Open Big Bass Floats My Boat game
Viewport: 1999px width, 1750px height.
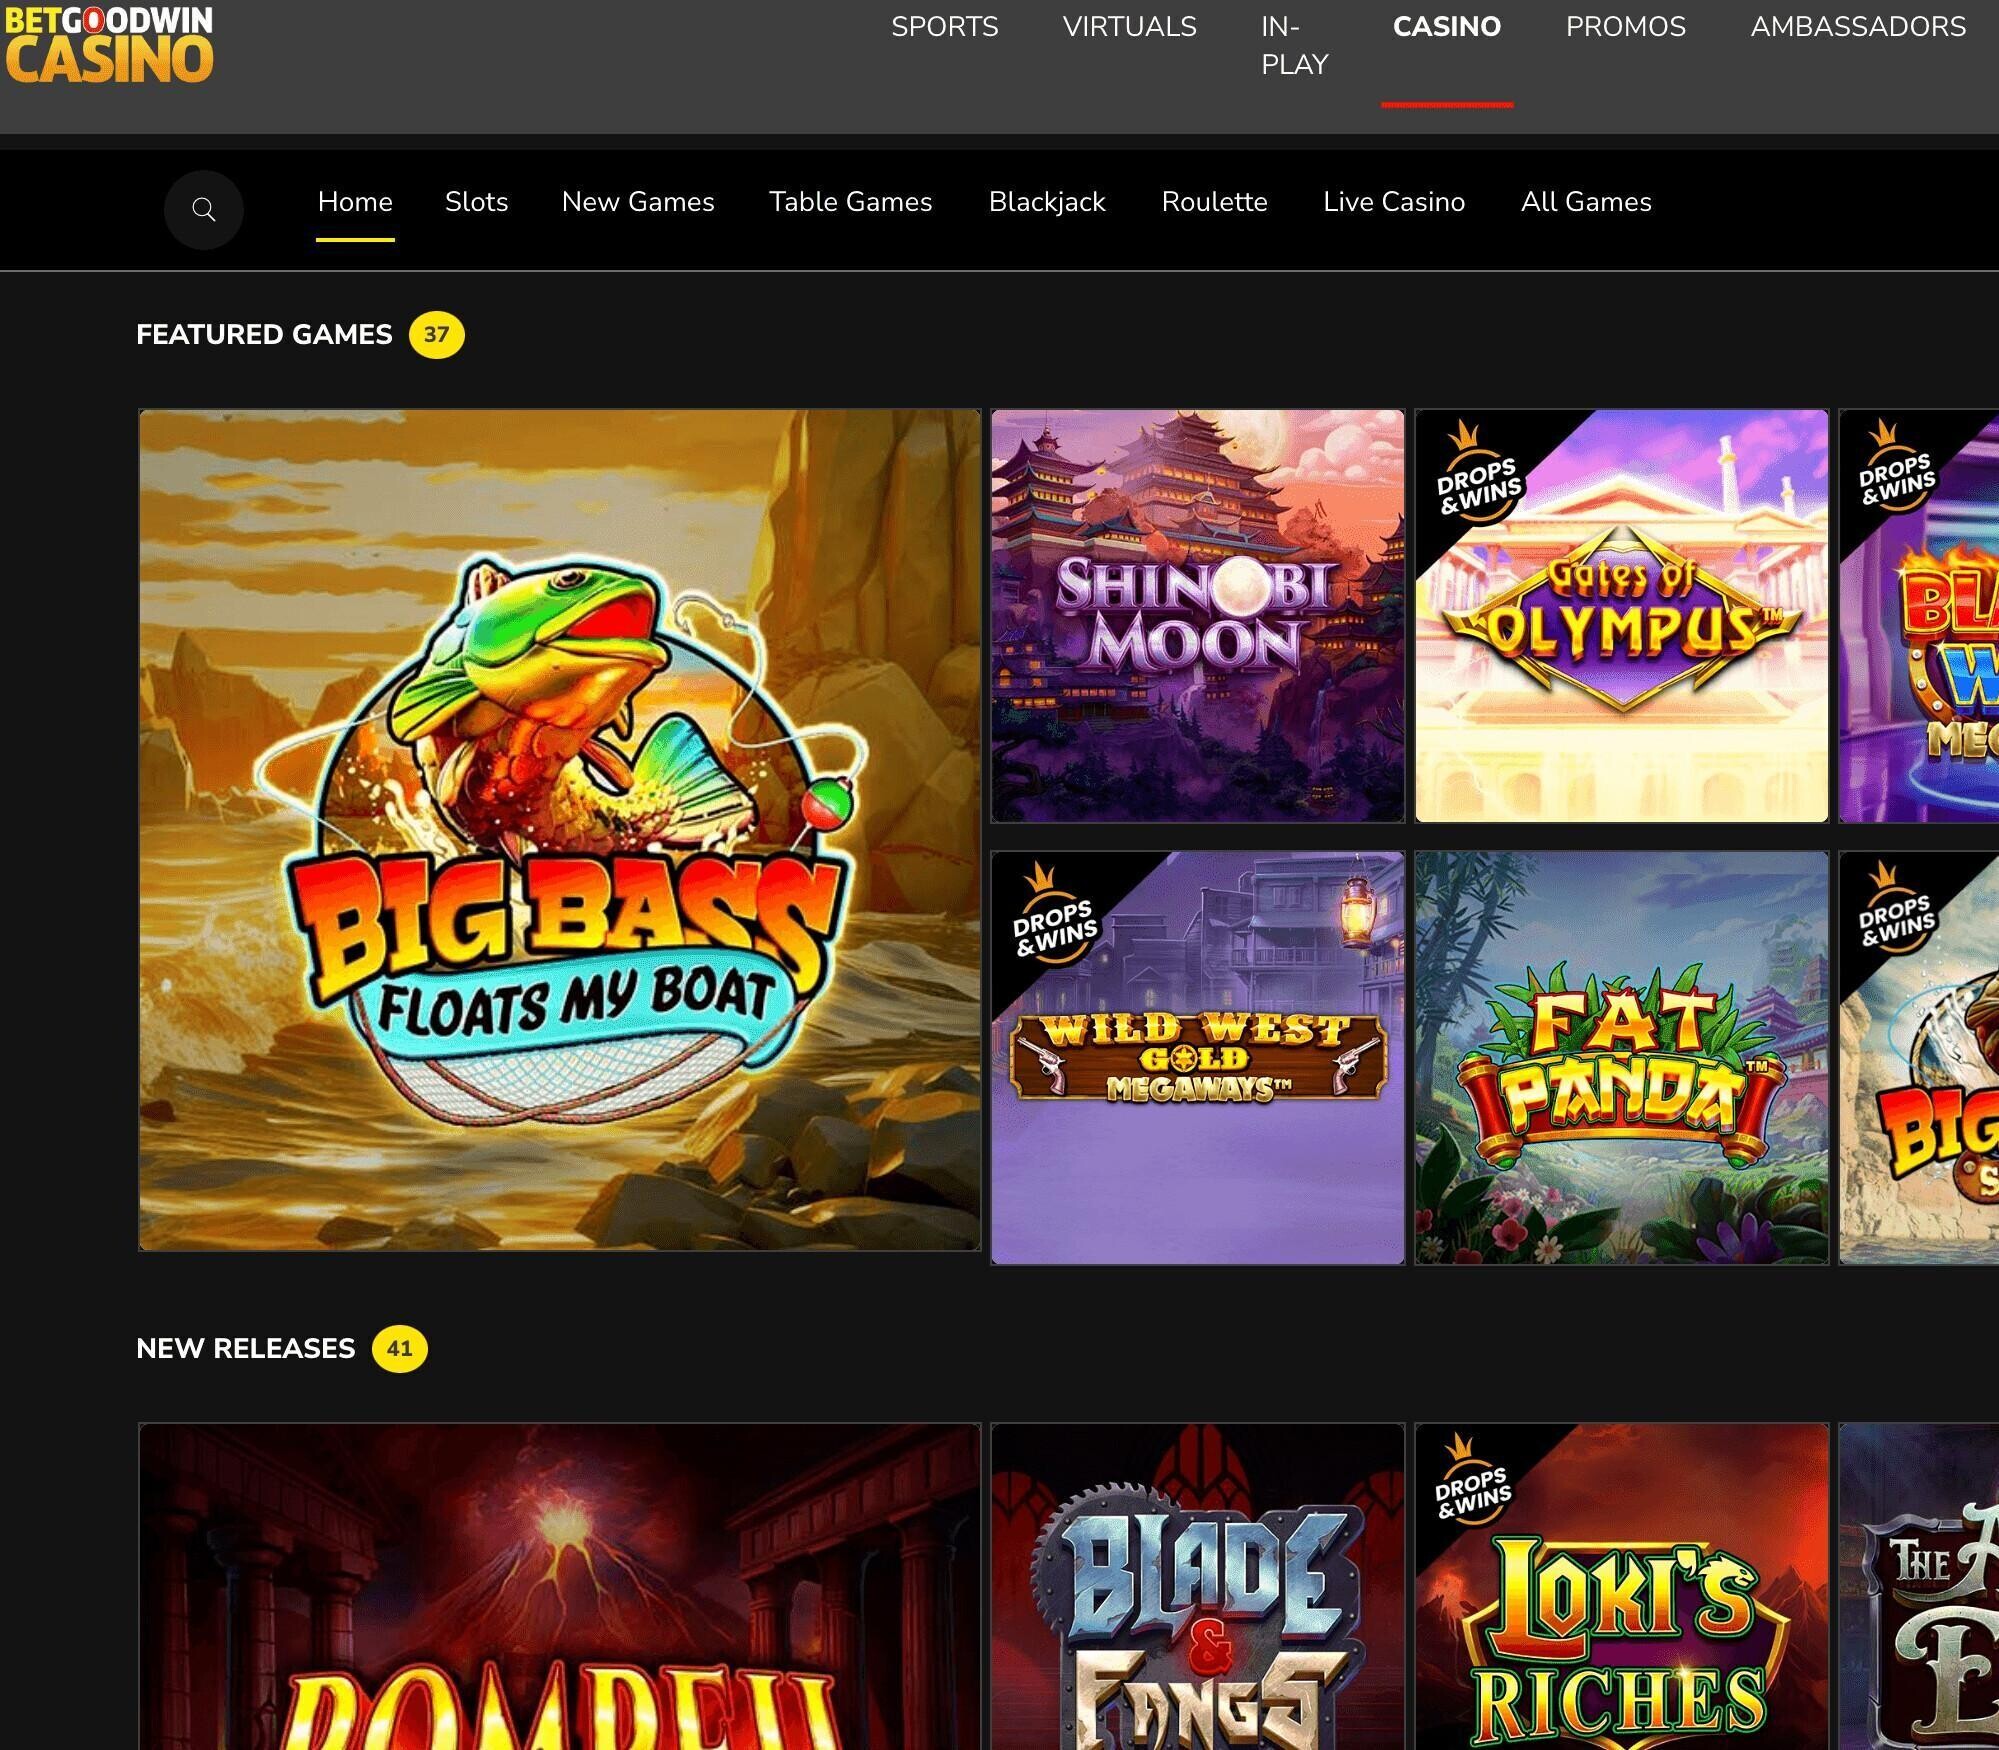[x=560, y=830]
